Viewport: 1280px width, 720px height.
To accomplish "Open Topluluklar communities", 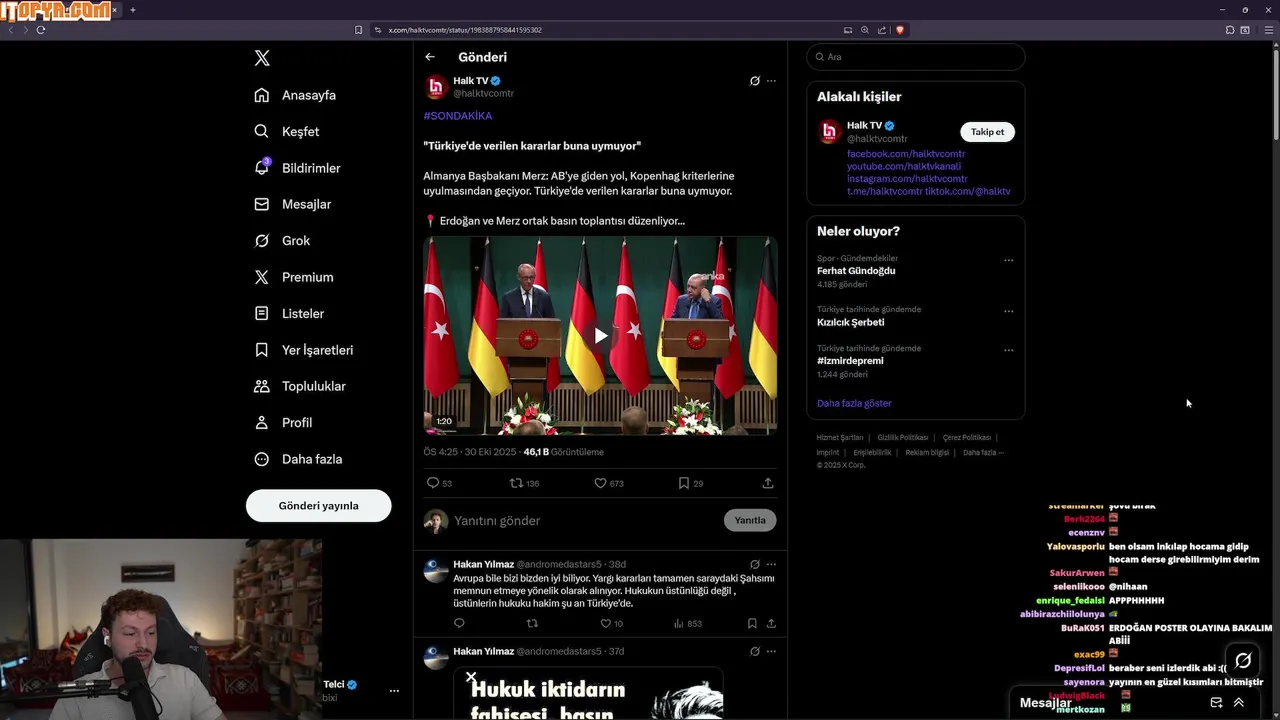I will (300, 386).
